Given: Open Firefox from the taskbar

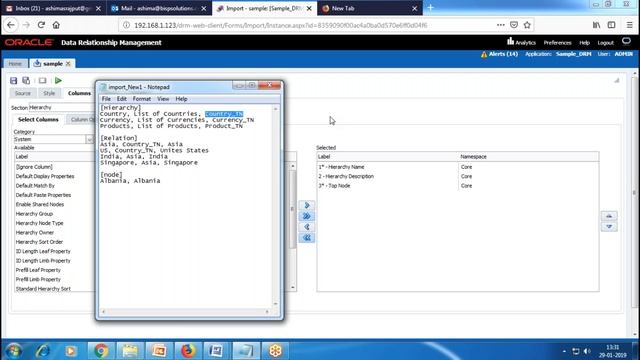Looking at the screenshot, I should [x=188, y=351].
